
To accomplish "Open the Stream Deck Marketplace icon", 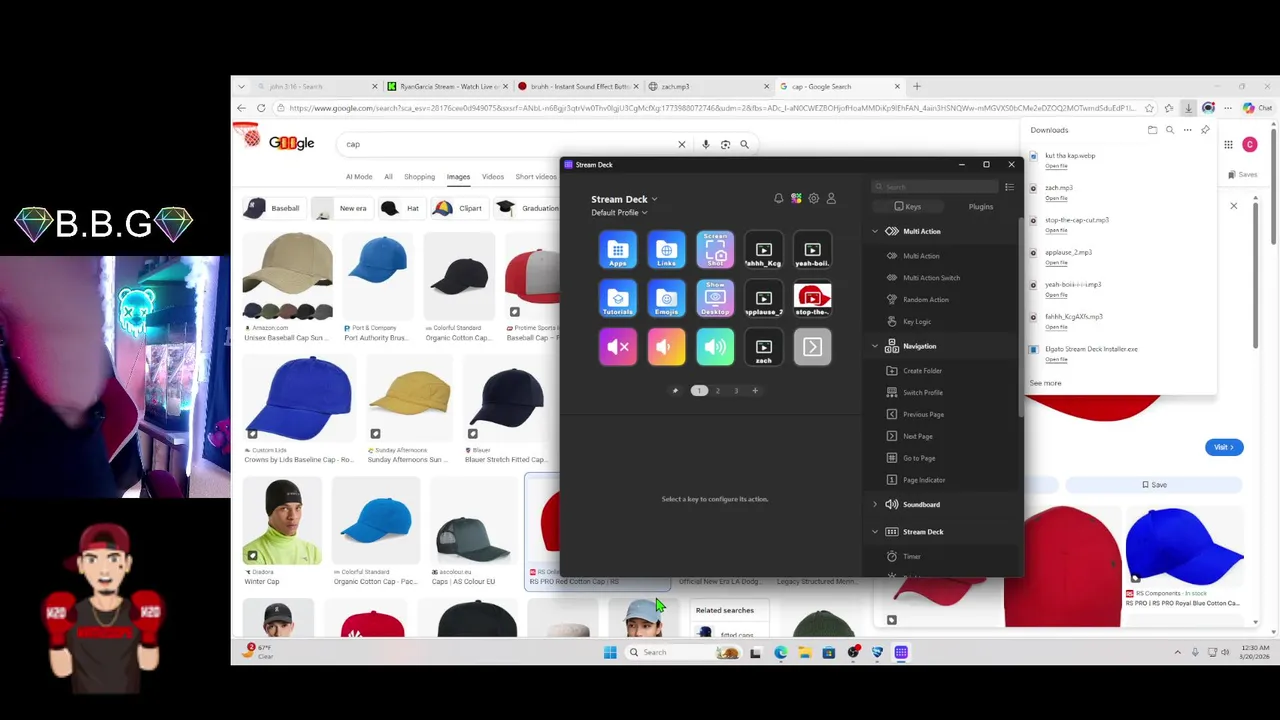I will pyautogui.click(x=796, y=198).
